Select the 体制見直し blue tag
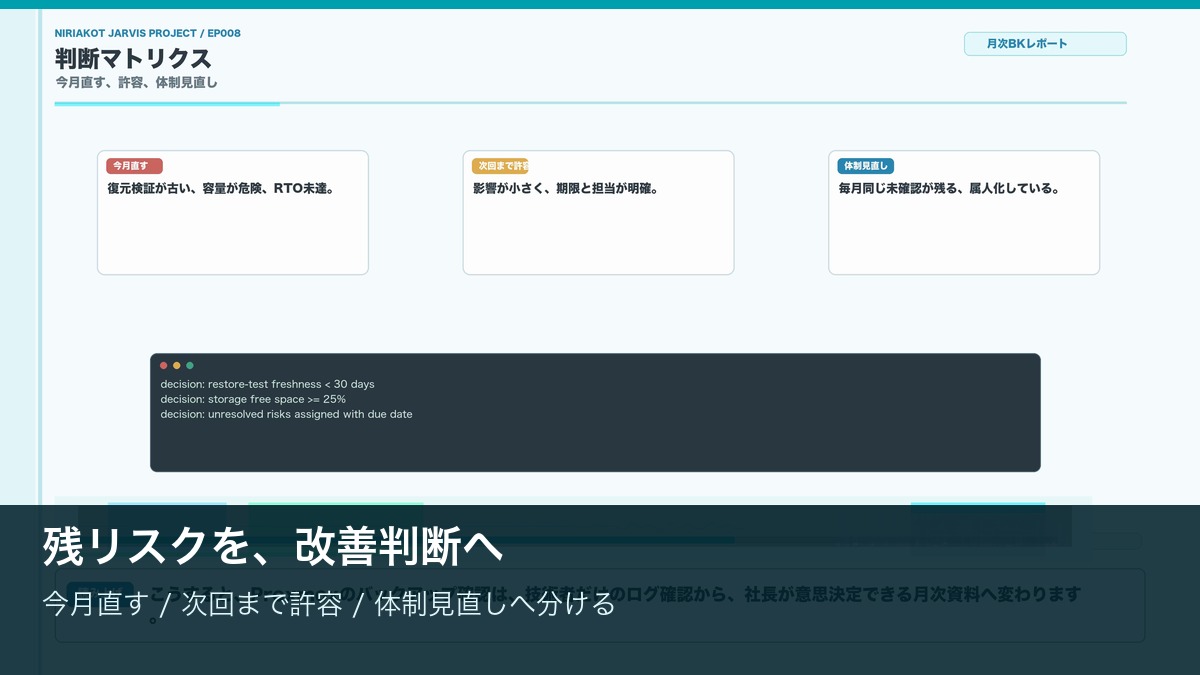The image size is (1200, 675). [866, 166]
